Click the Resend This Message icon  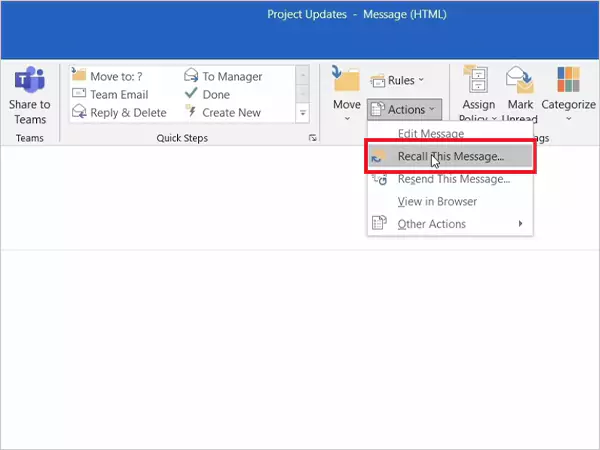pyautogui.click(x=379, y=179)
